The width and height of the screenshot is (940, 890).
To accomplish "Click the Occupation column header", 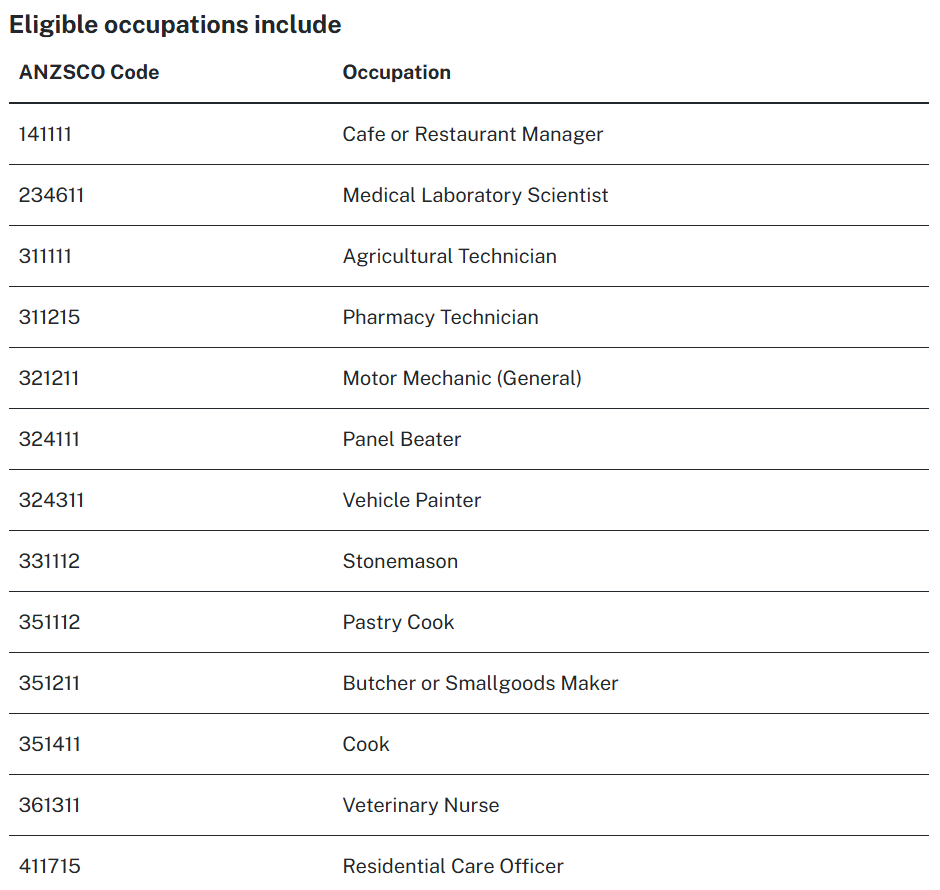I will click(396, 72).
